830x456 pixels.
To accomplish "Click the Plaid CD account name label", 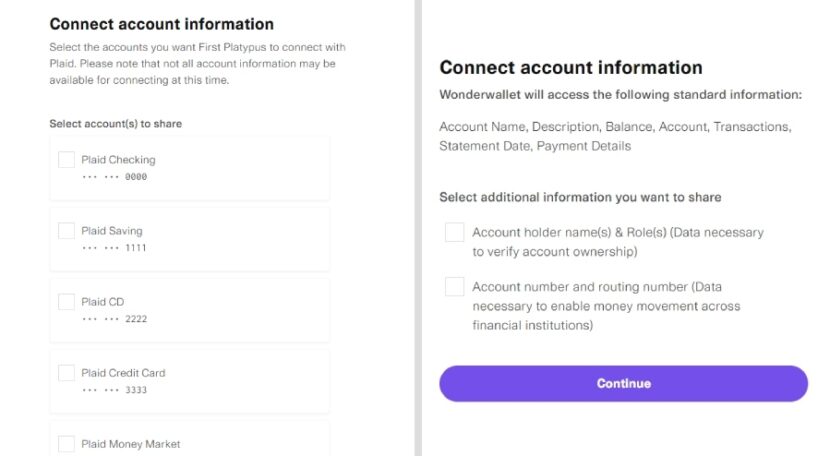I will click(102, 302).
